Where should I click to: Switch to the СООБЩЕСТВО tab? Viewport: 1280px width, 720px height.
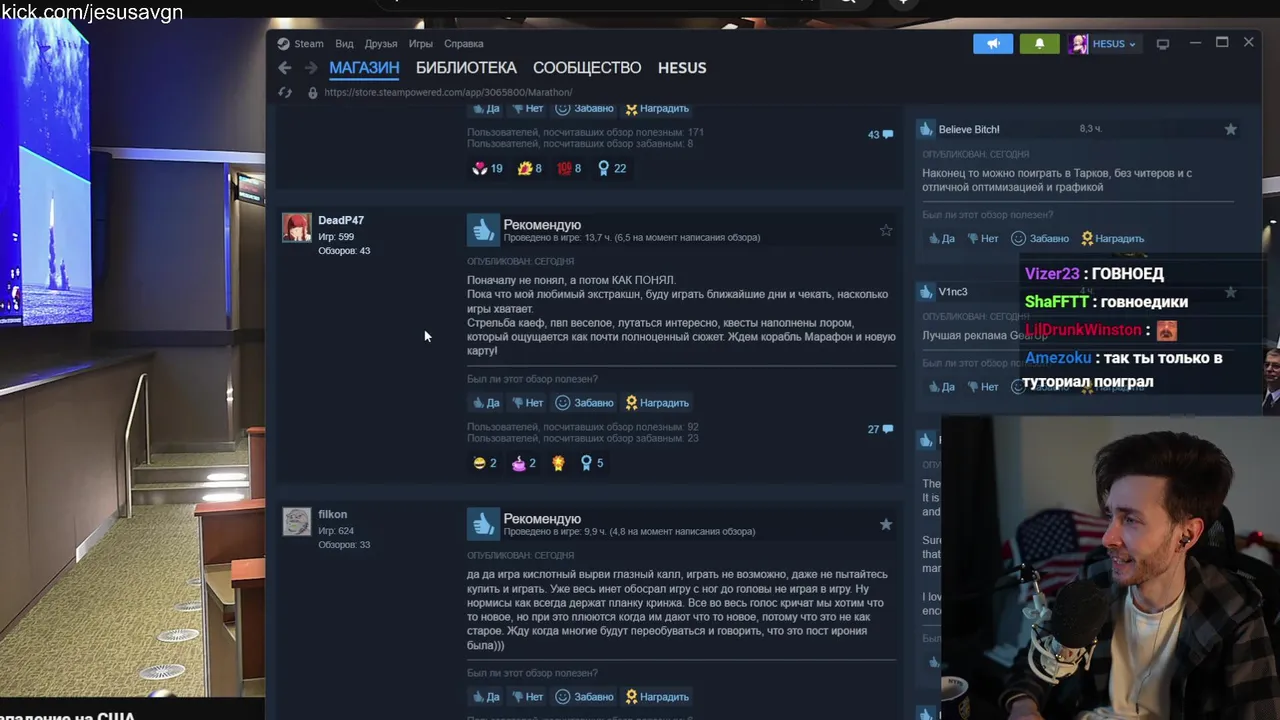587,68
